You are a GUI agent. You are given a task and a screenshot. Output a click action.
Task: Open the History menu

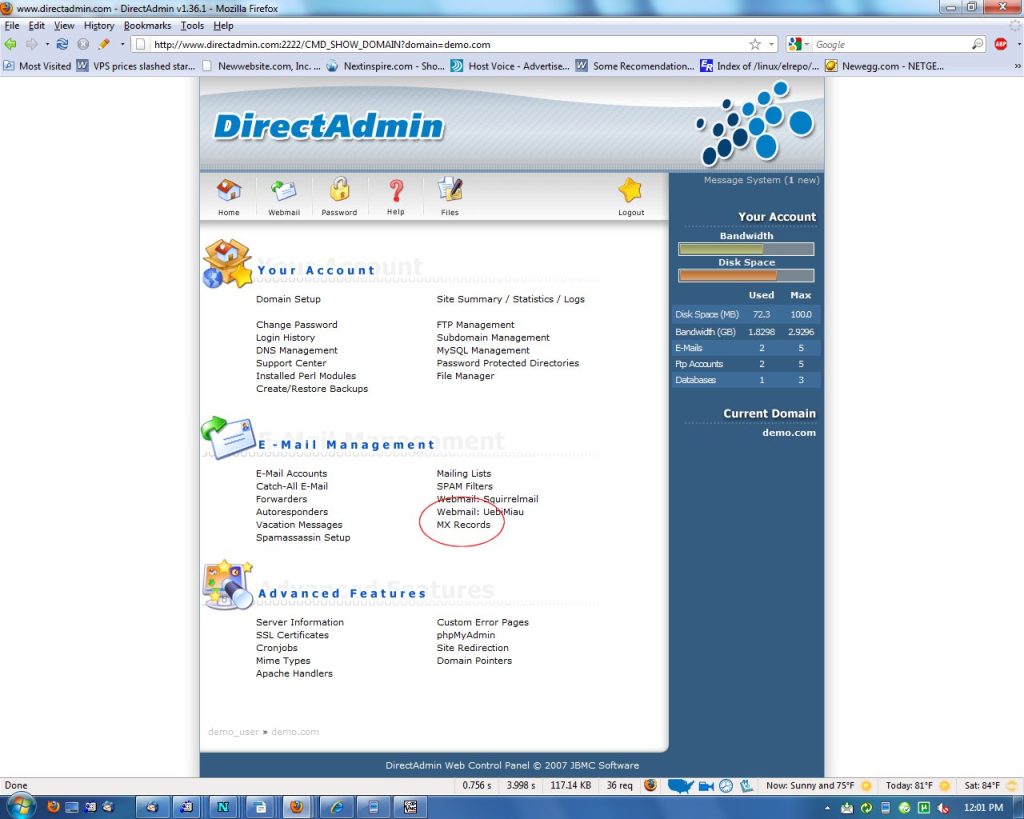click(99, 25)
